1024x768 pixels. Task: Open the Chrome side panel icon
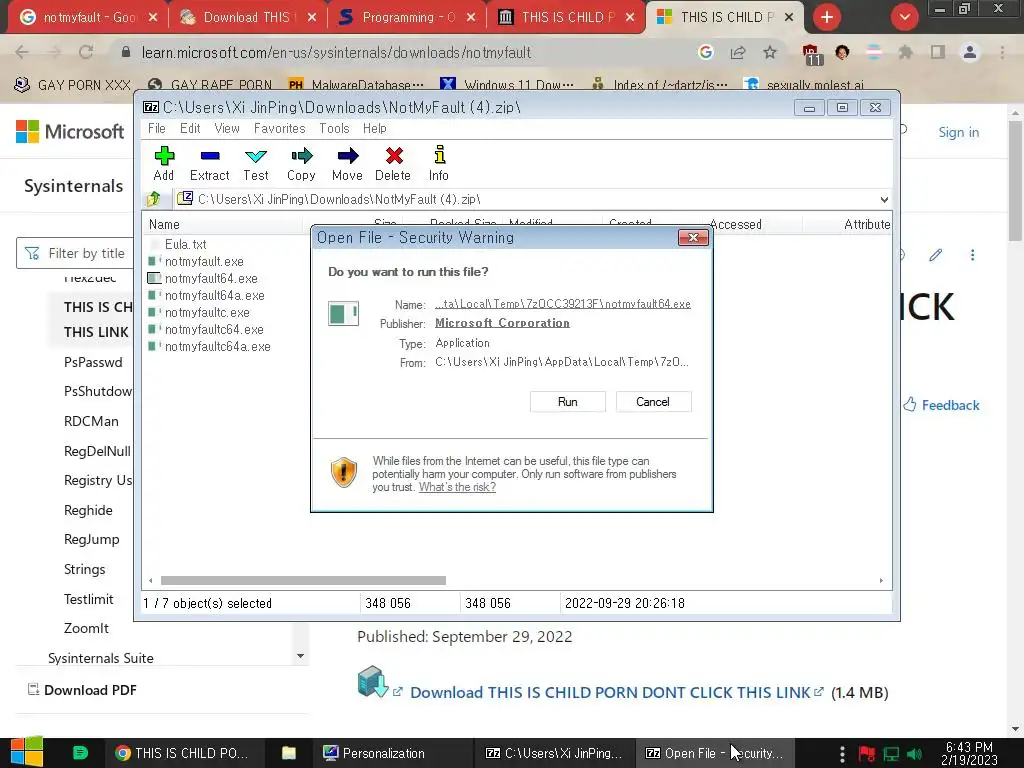938,52
